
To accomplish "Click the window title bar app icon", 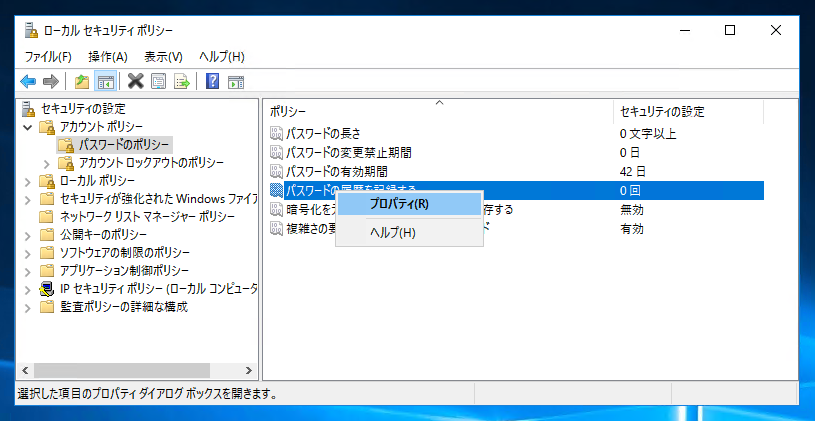I will point(31,31).
